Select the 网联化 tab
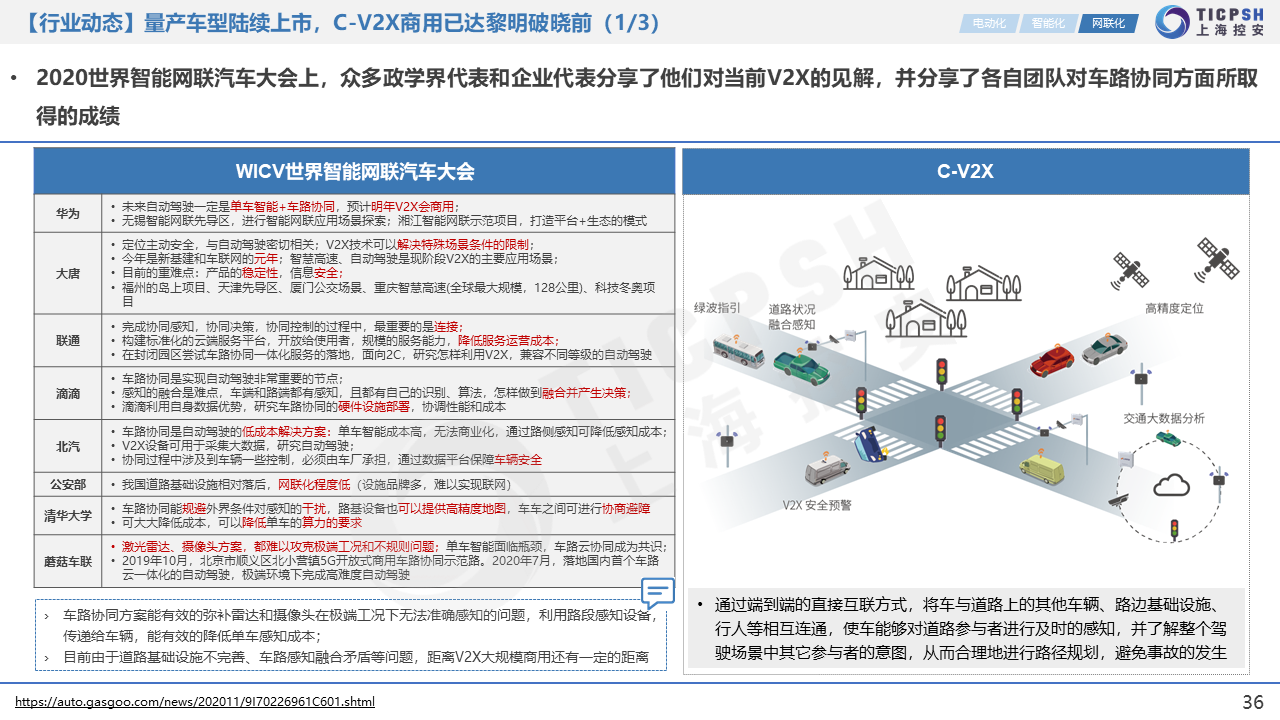Image resolution: width=1280 pixels, height=720 pixels. click(1107, 23)
